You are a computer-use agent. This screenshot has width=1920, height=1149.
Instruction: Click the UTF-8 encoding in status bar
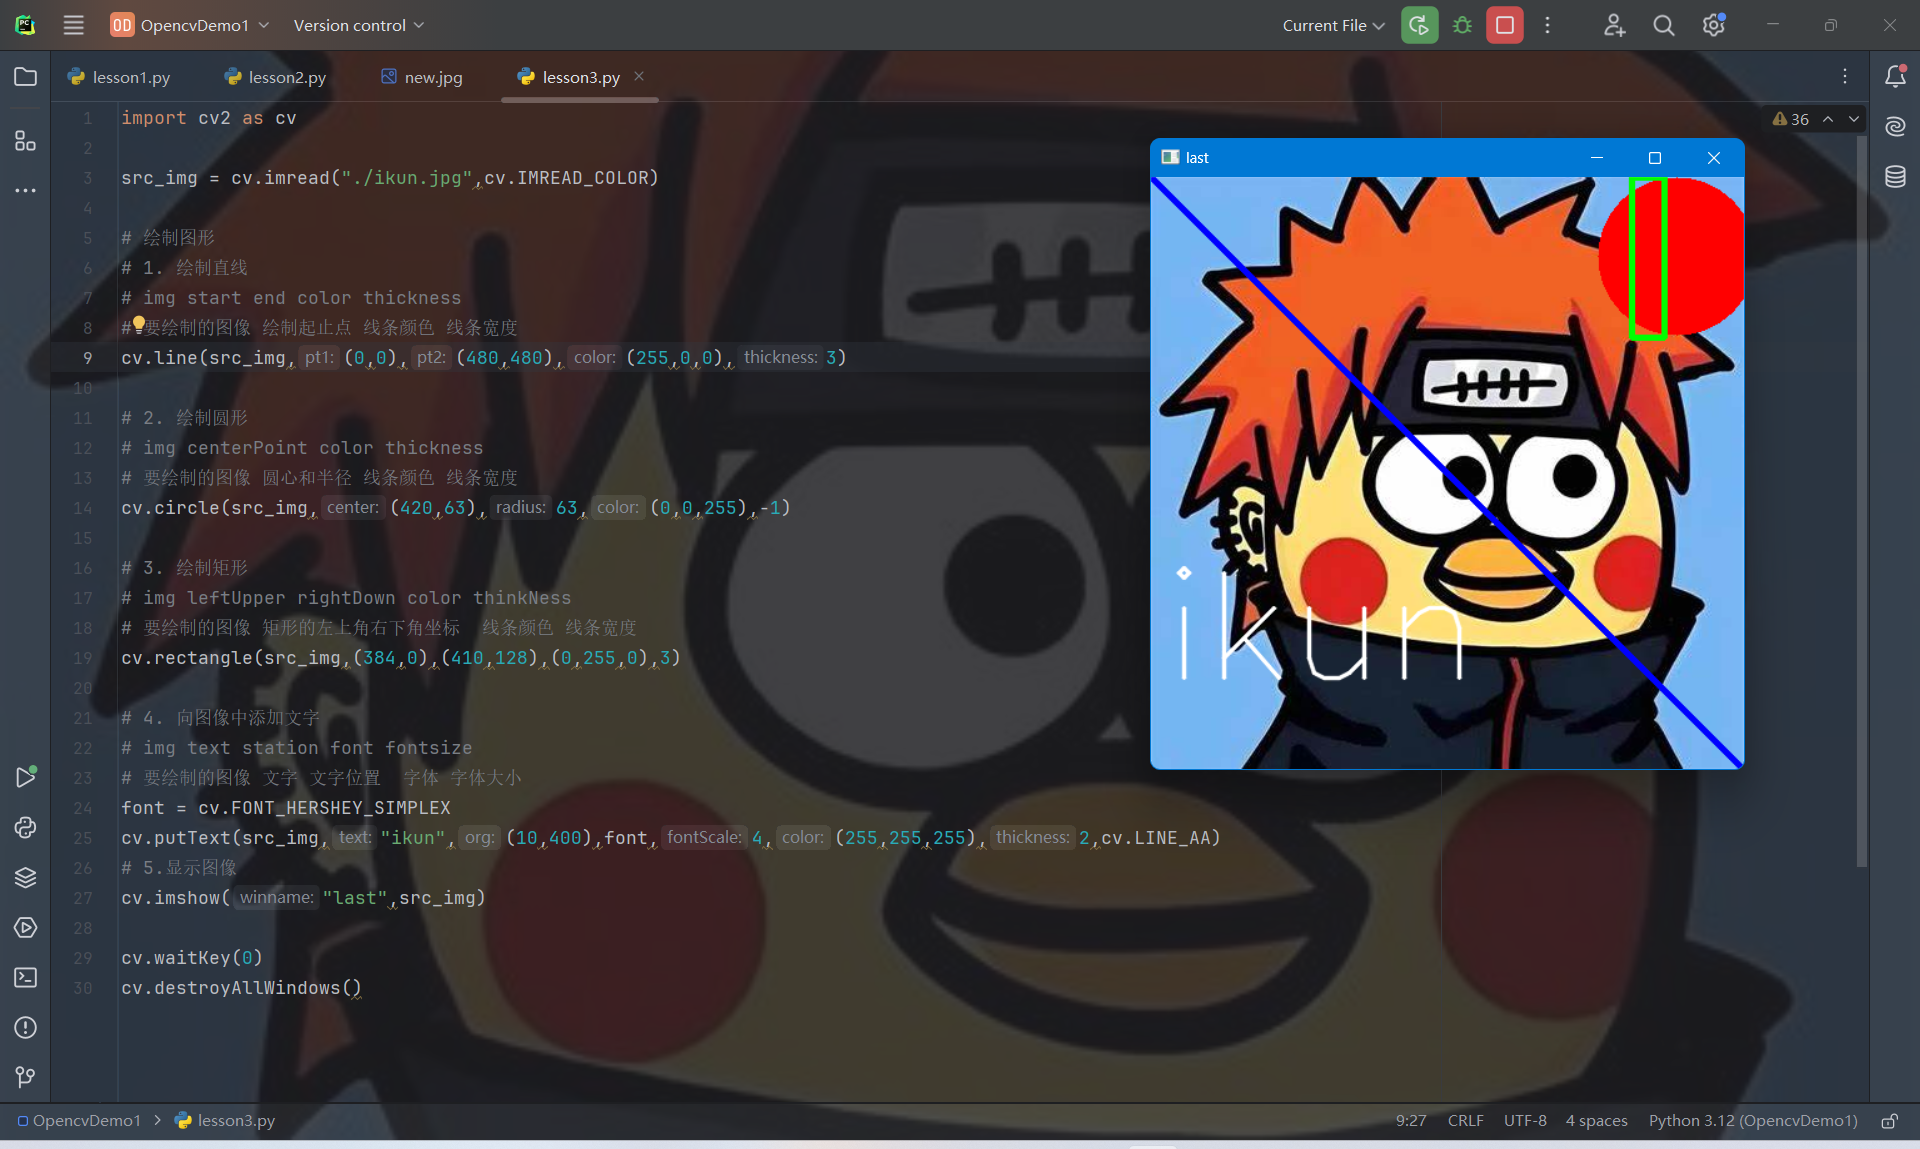pyautogui.click(x=1525, y=1121)
